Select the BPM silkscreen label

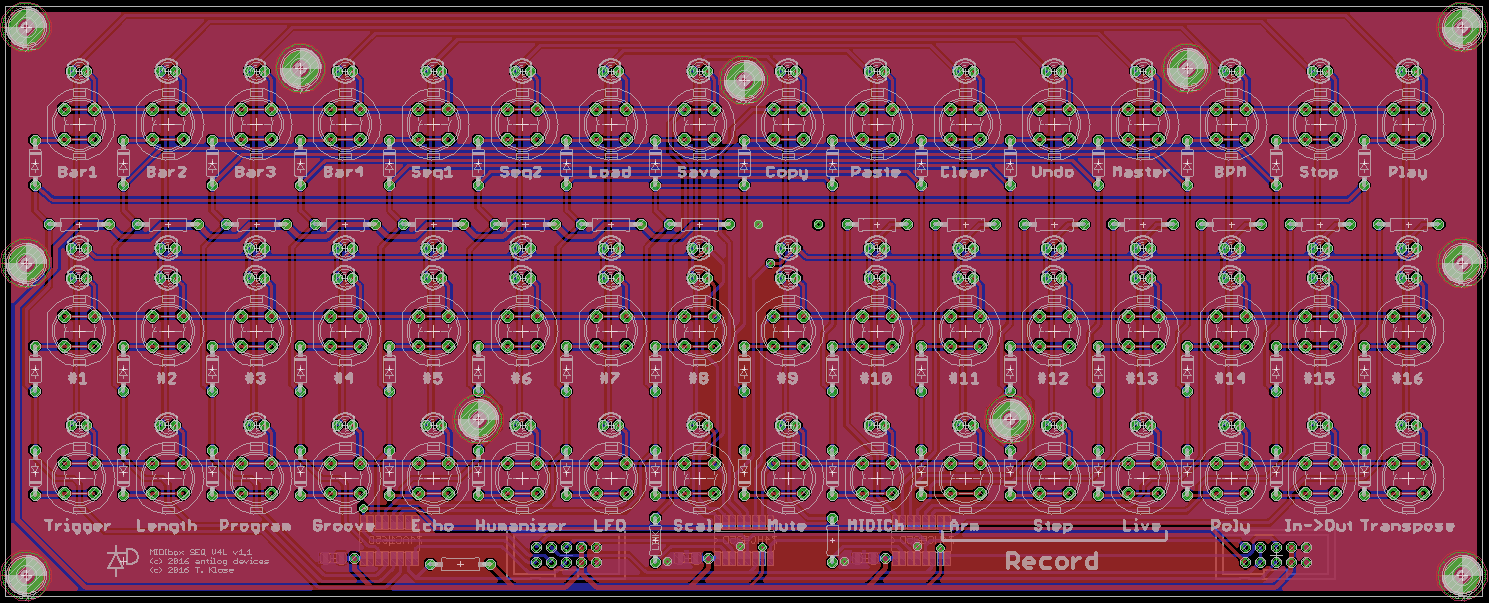click(x=1230, y=172)
